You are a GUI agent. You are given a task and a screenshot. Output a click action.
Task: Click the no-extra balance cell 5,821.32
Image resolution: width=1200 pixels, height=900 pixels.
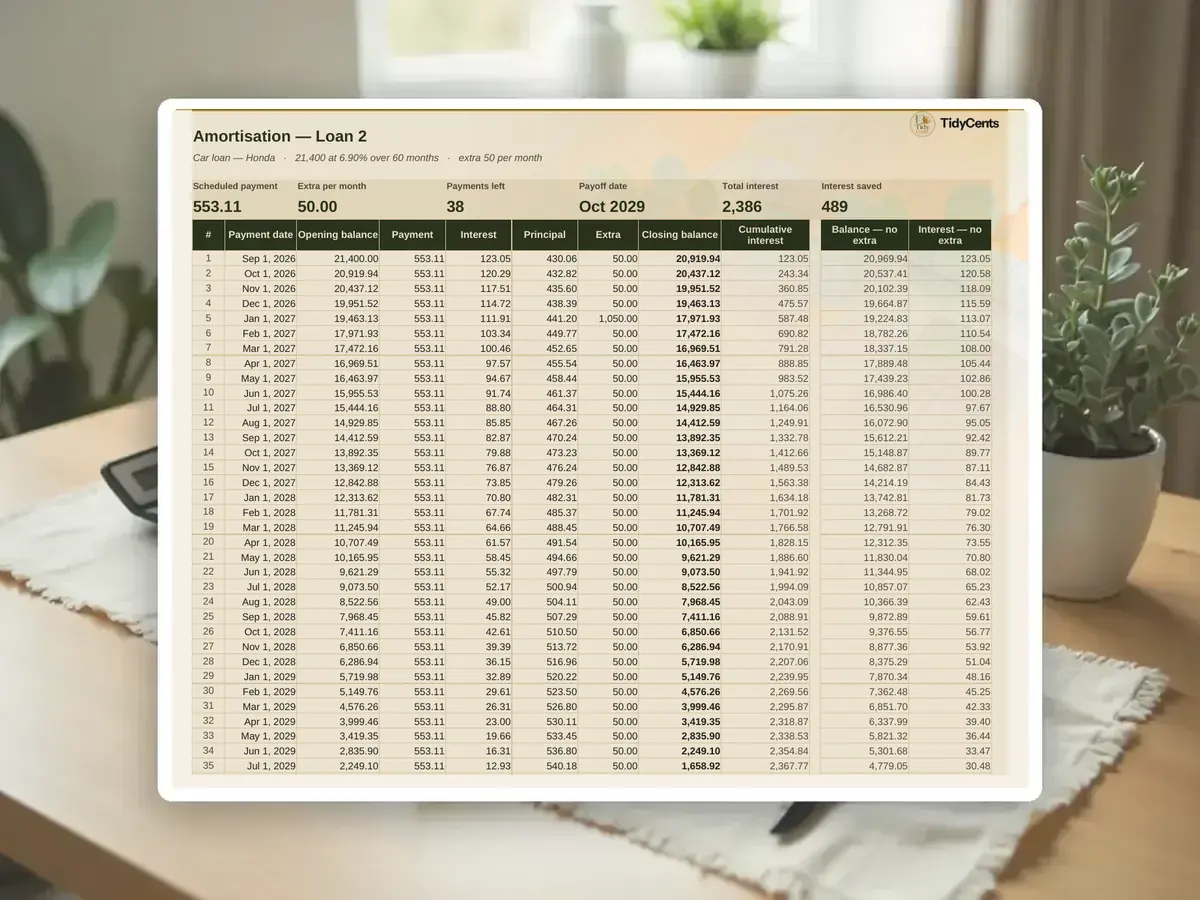pos(865,736)
